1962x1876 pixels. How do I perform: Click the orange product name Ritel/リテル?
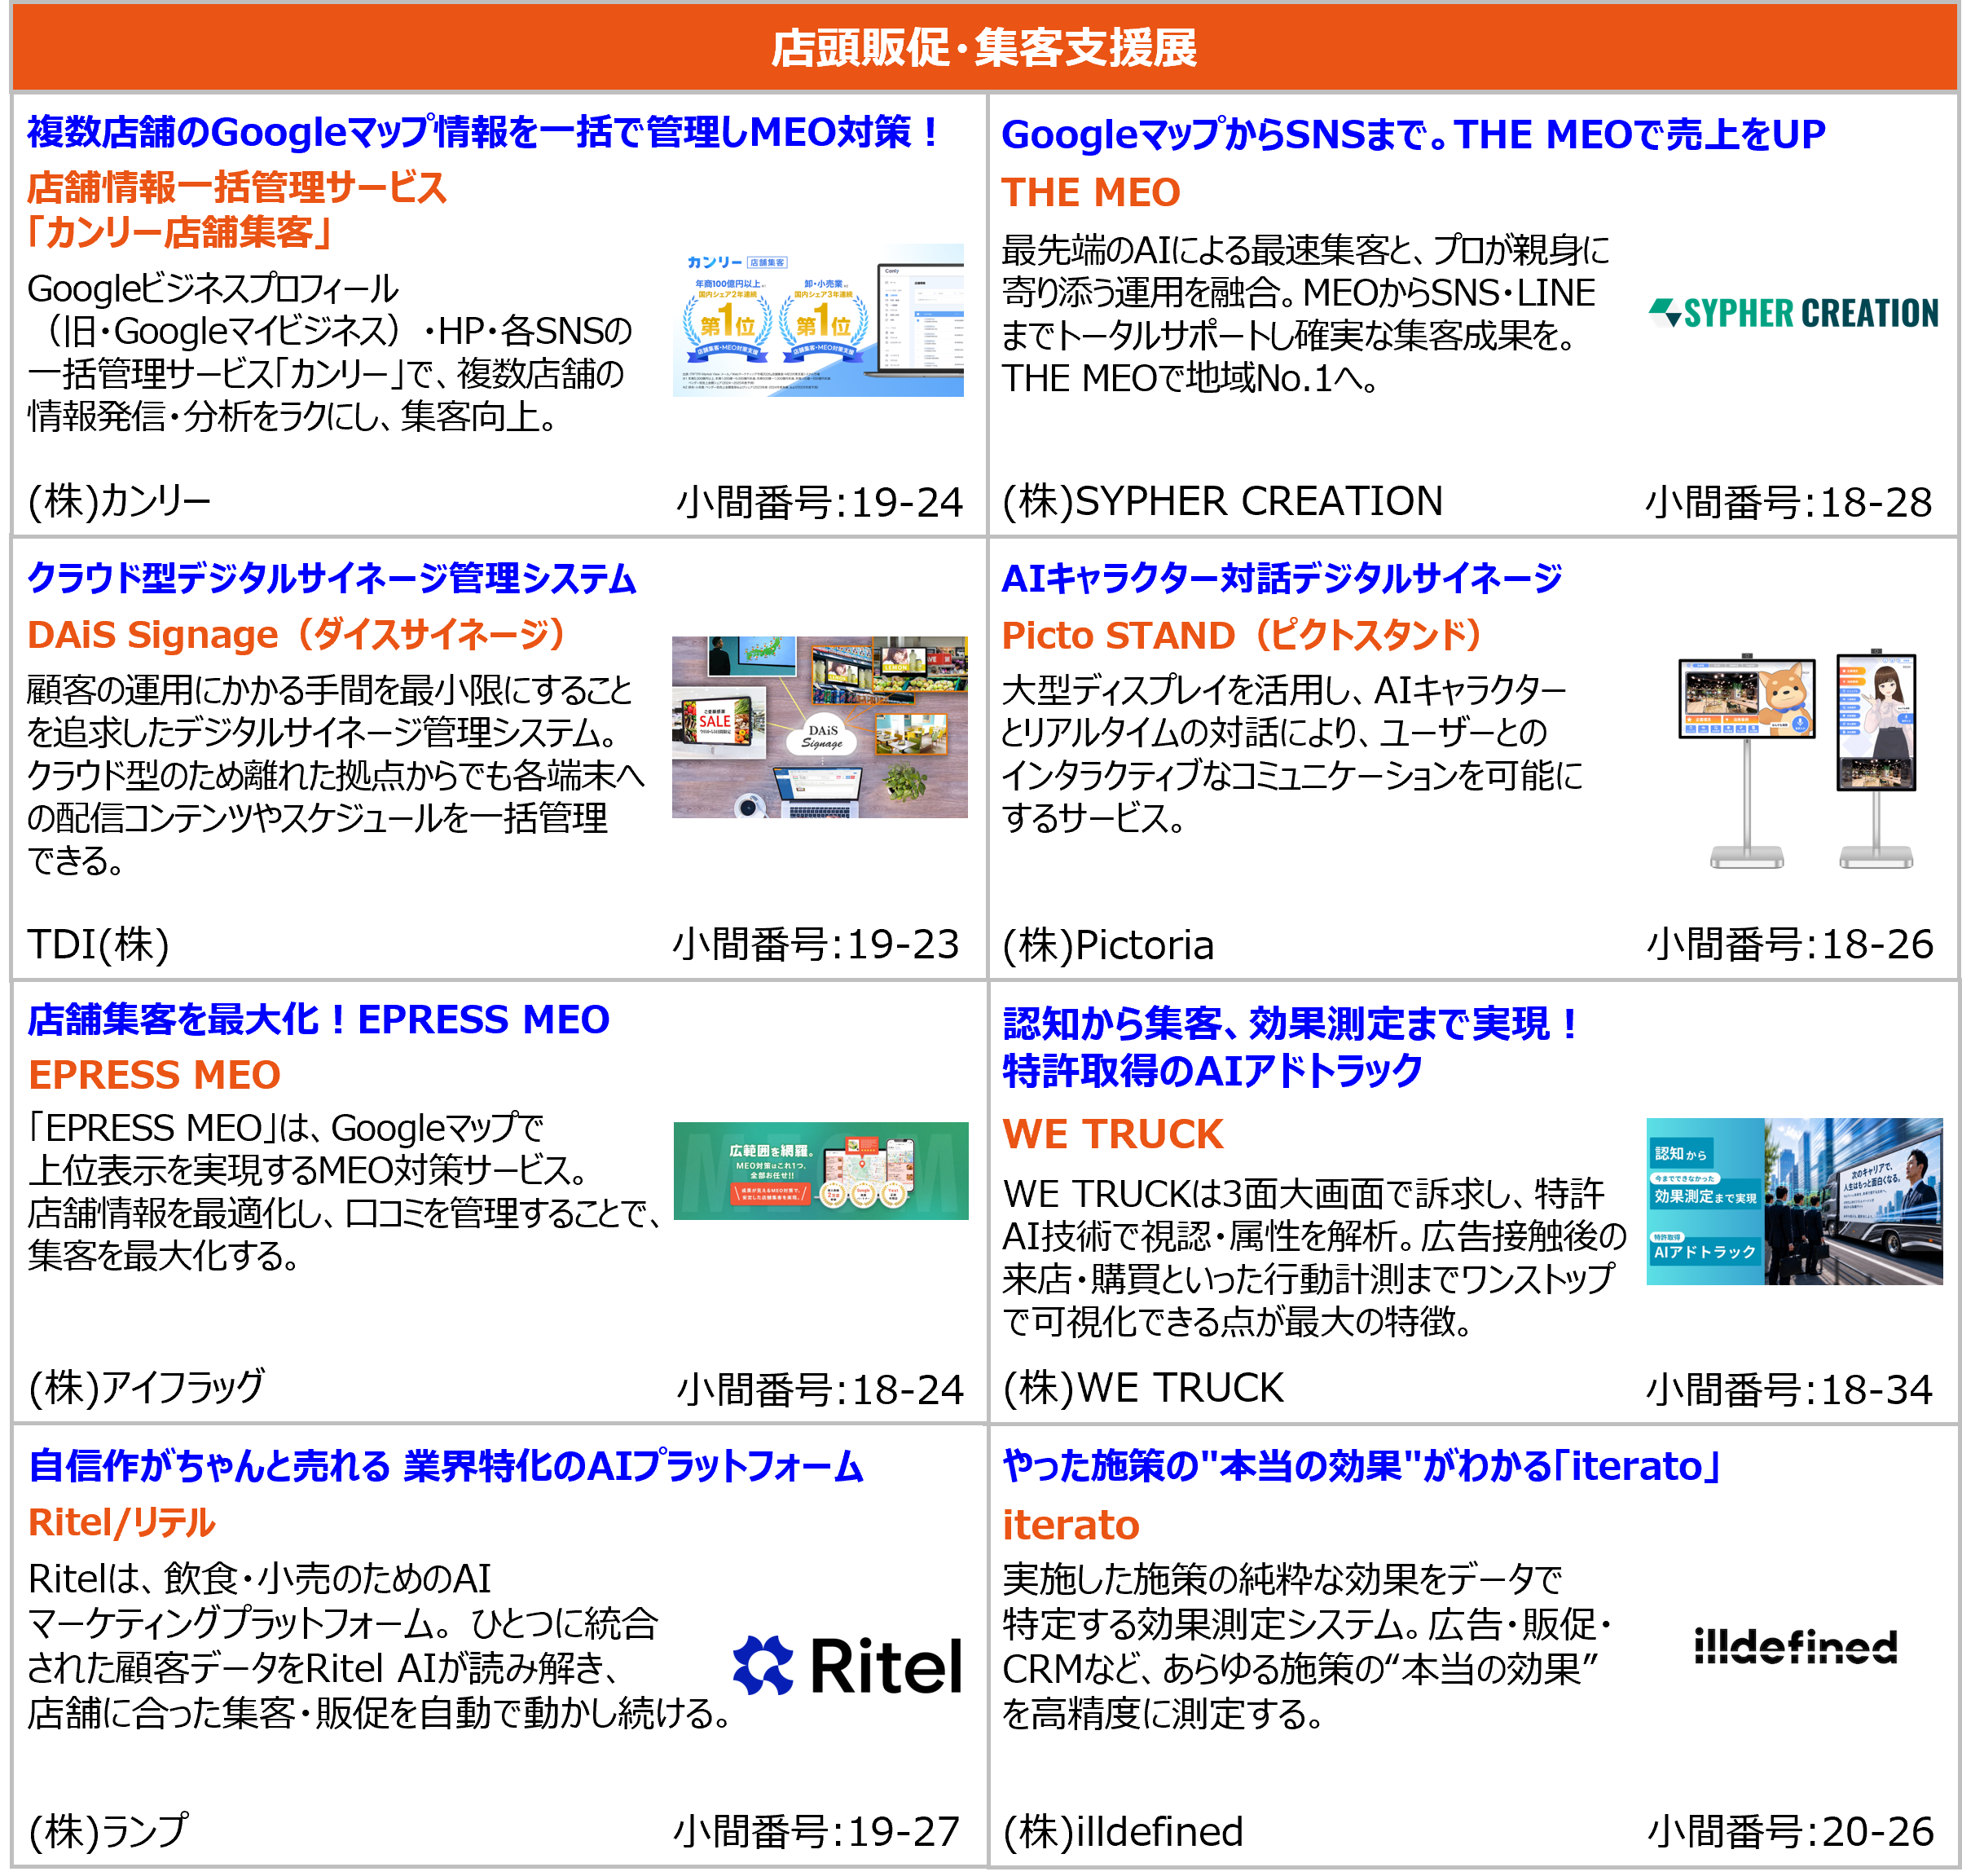(121, 1522)
